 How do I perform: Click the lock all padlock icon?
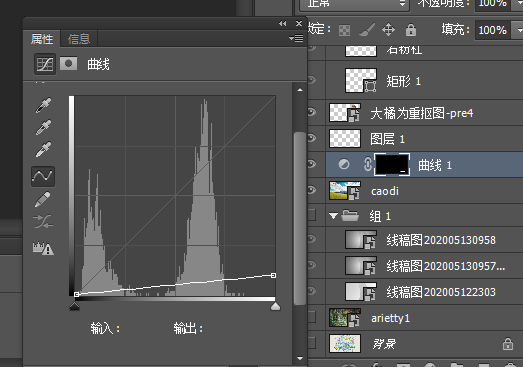pyautogui.click(x=411, y=30)
